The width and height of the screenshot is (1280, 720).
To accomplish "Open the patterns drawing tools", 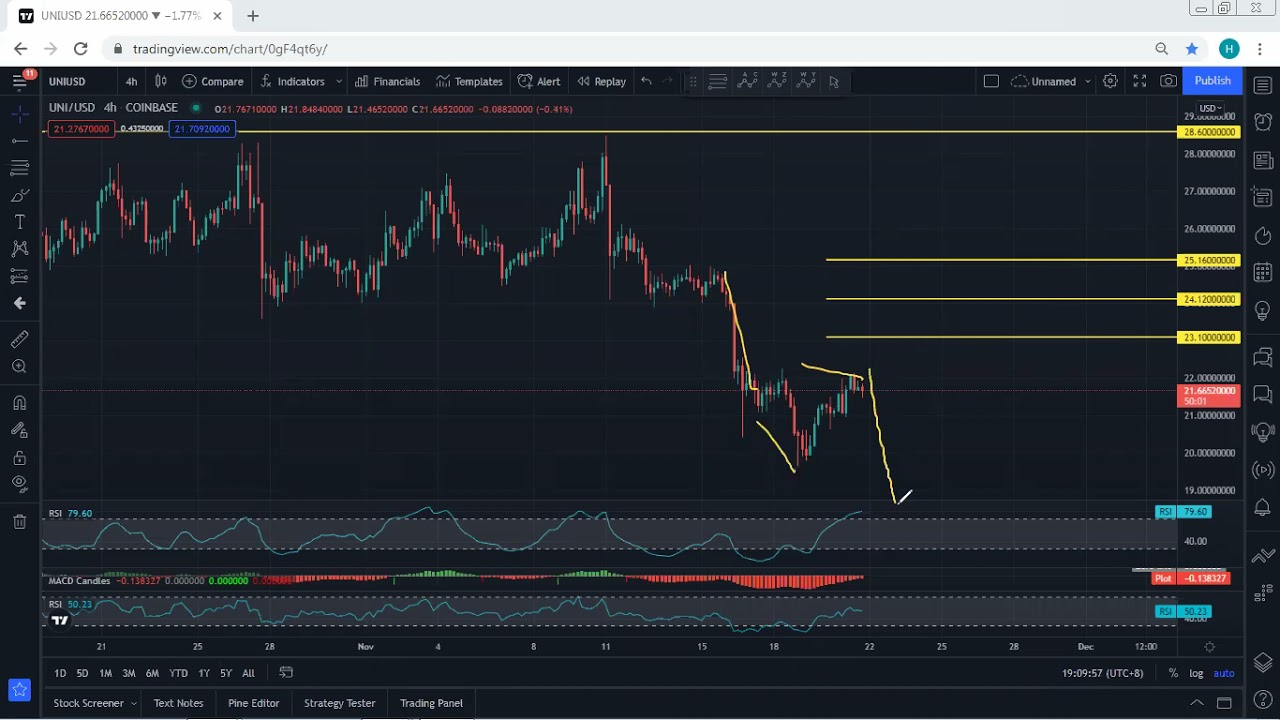I will [x=20, y=249].
